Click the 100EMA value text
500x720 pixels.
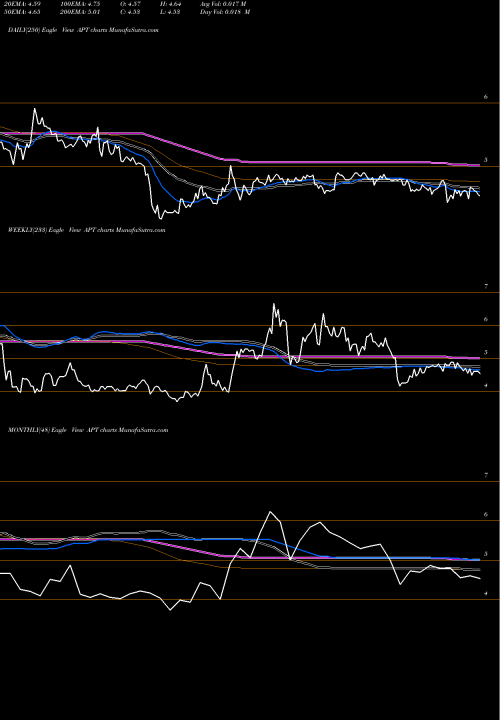[x=80, y=4]
